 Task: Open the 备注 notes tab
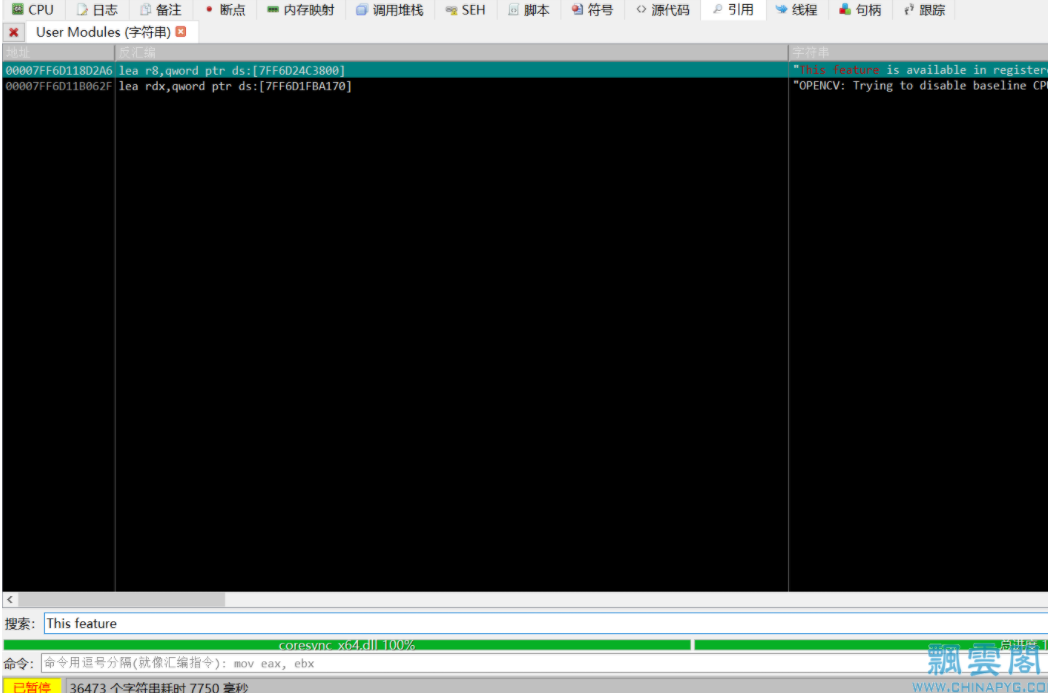point(160,10)
